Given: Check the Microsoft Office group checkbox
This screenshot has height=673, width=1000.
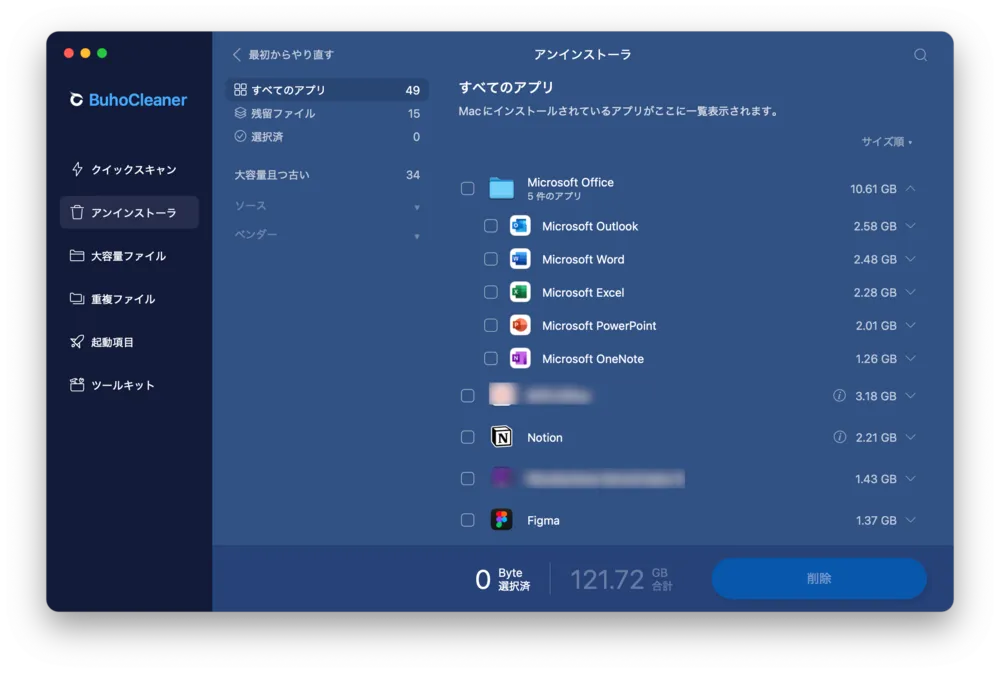Looking at the screenshot, I should 467,188.
